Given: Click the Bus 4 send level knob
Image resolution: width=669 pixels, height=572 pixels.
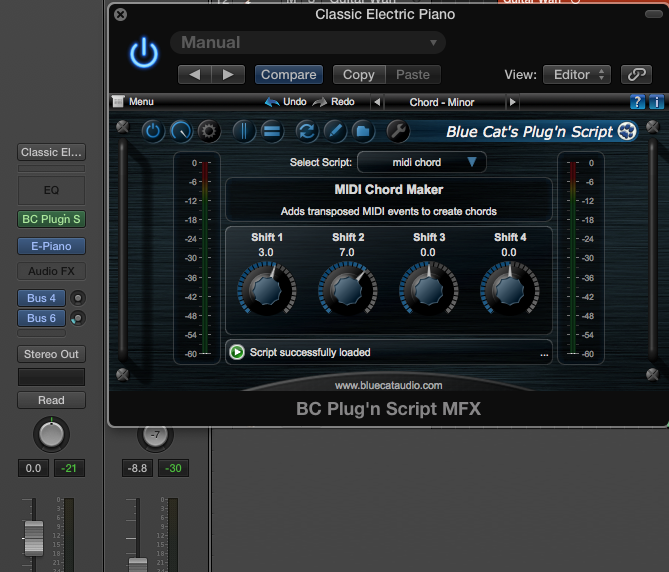Looking at the screenshot, I should pyautogui.click(x=78, y=298).
